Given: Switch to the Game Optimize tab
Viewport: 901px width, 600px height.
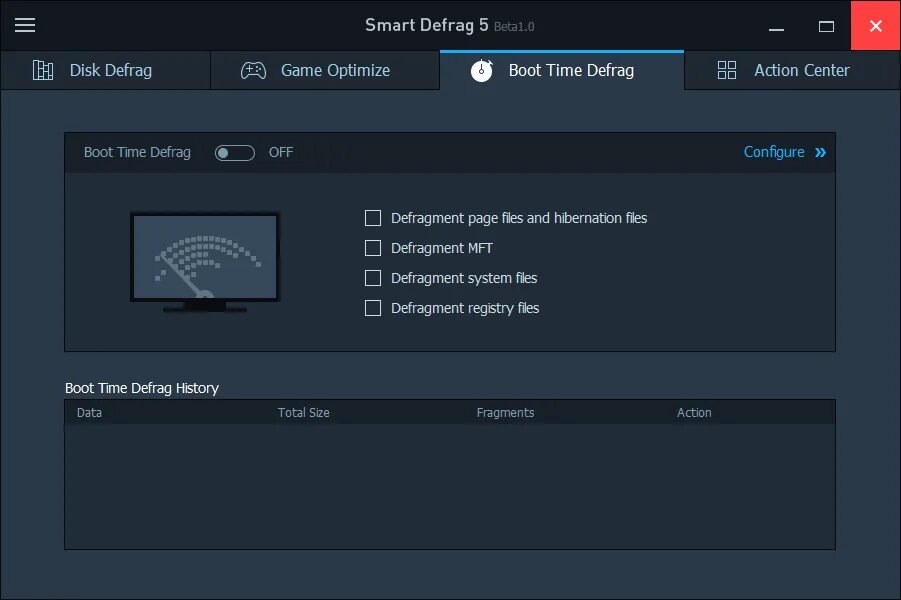Looking at the screenshot, I should 325,70.
